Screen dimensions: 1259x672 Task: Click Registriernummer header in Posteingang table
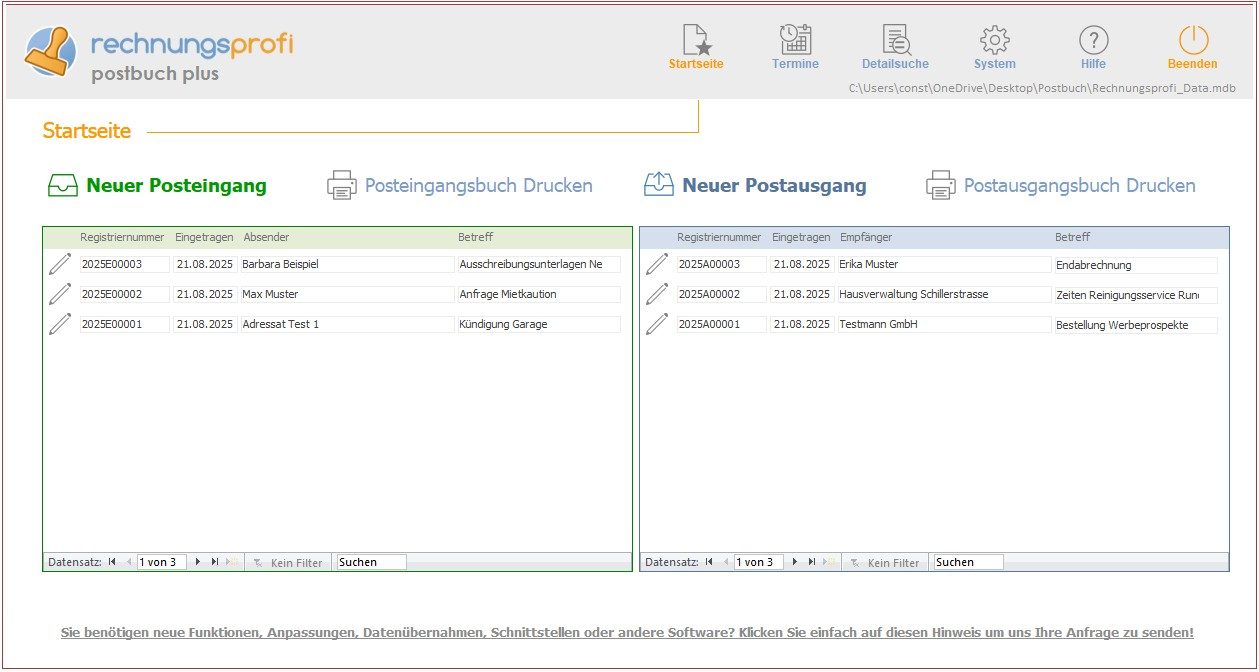(x=122, y=237)
